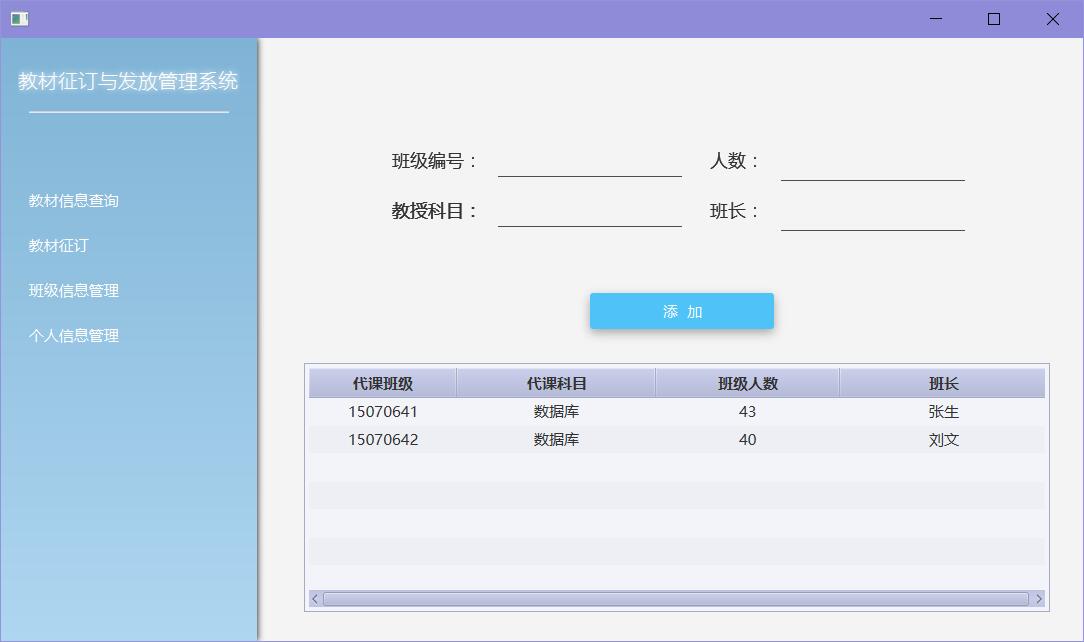Select the class size cell 43

747,412
